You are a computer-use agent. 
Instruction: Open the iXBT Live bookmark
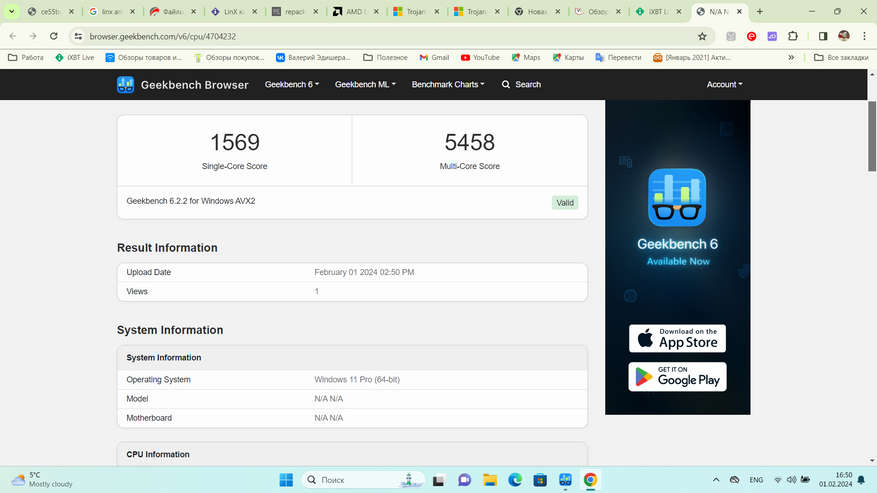pos(74,58)
